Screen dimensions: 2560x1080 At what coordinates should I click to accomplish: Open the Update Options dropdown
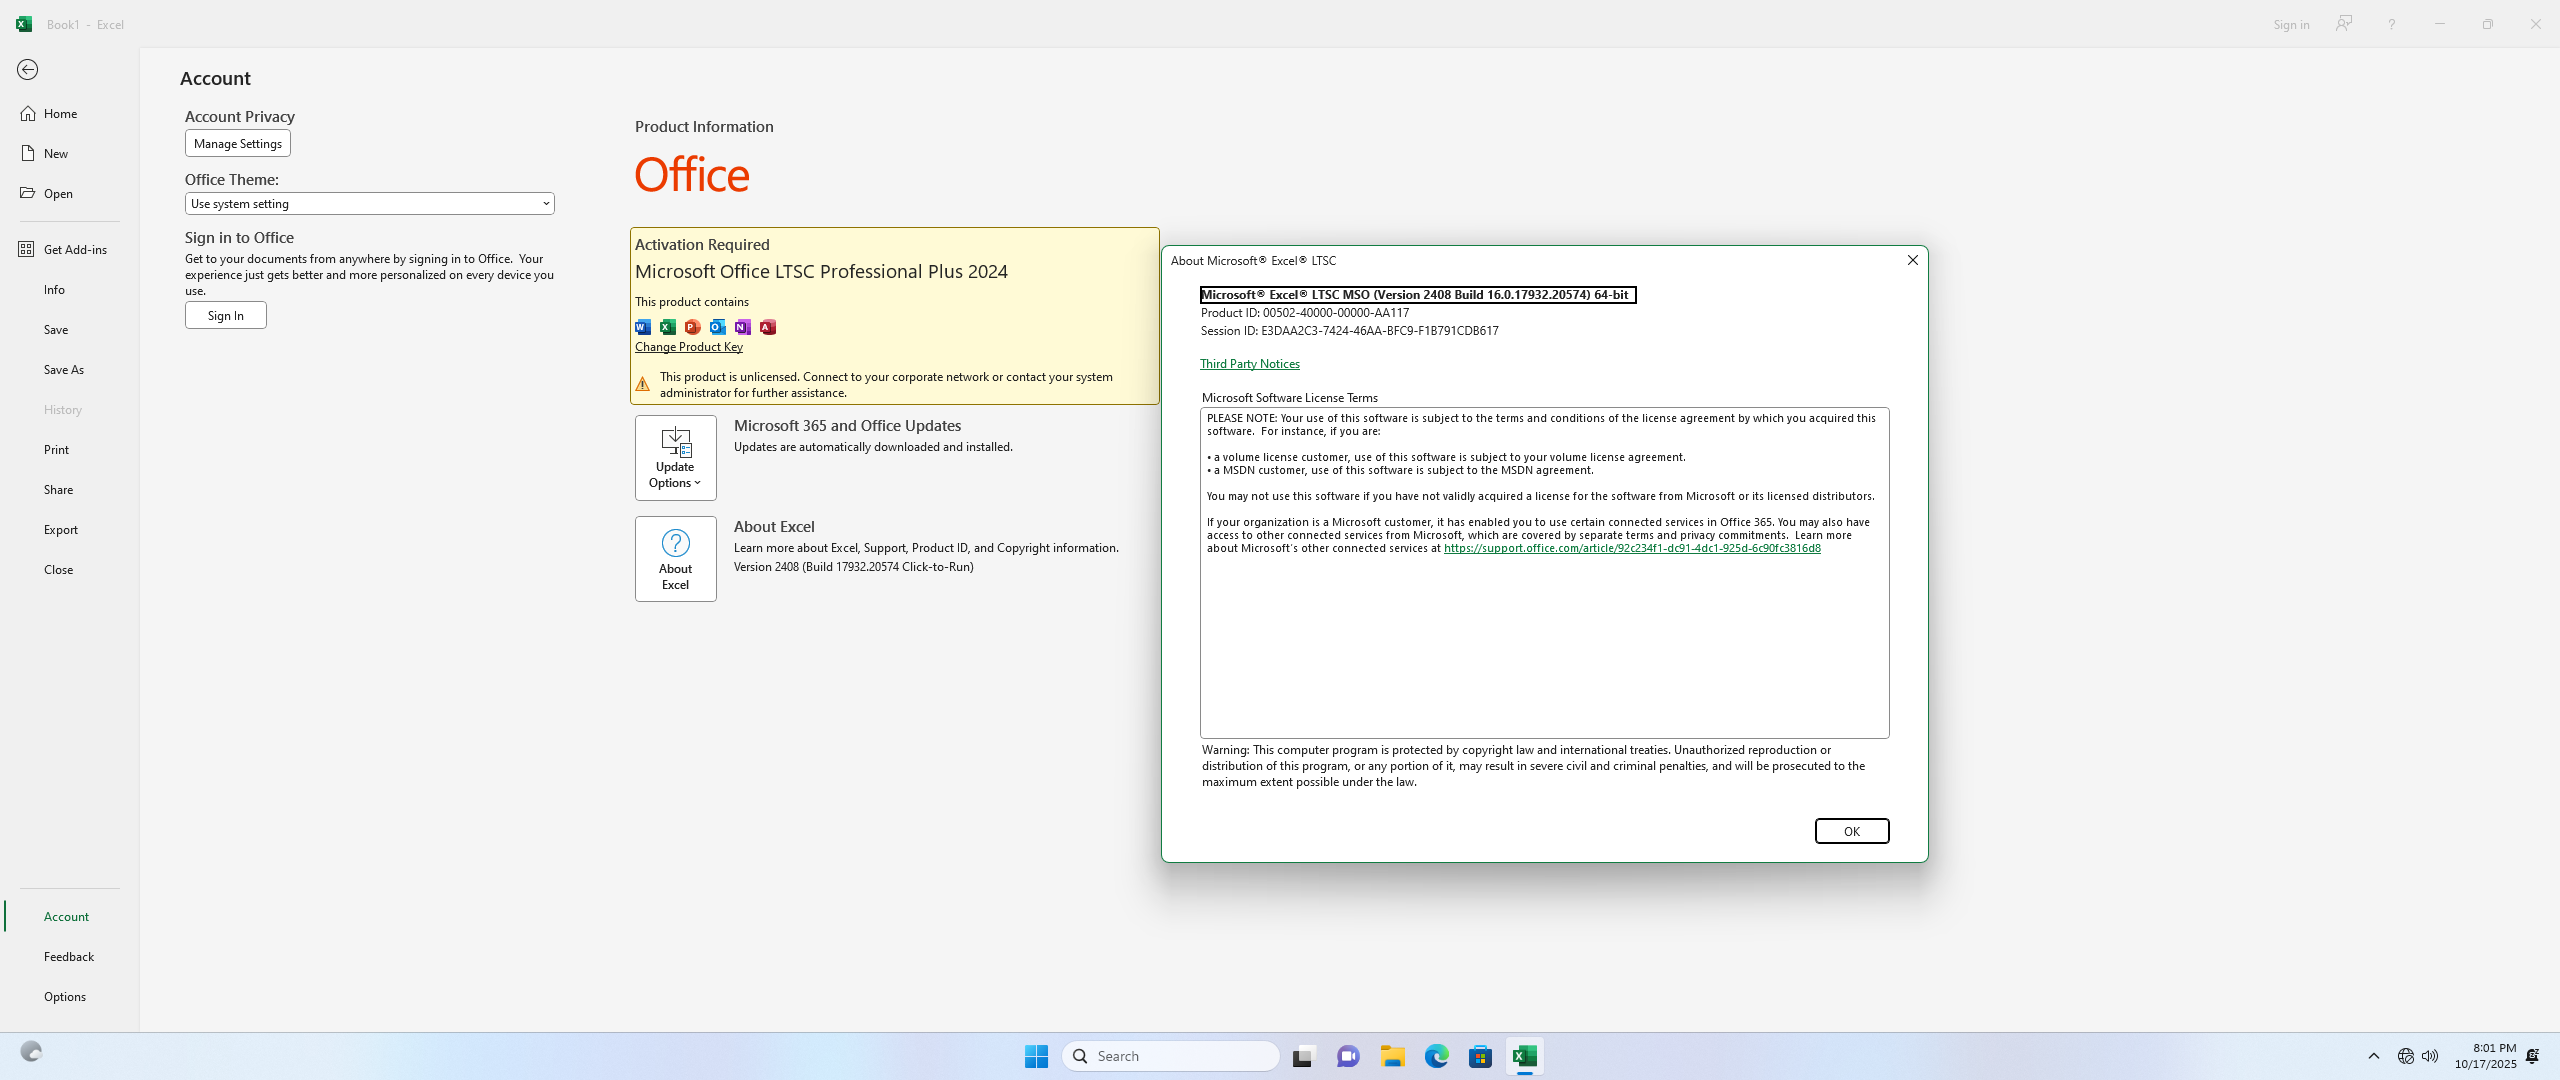[675, 458]
